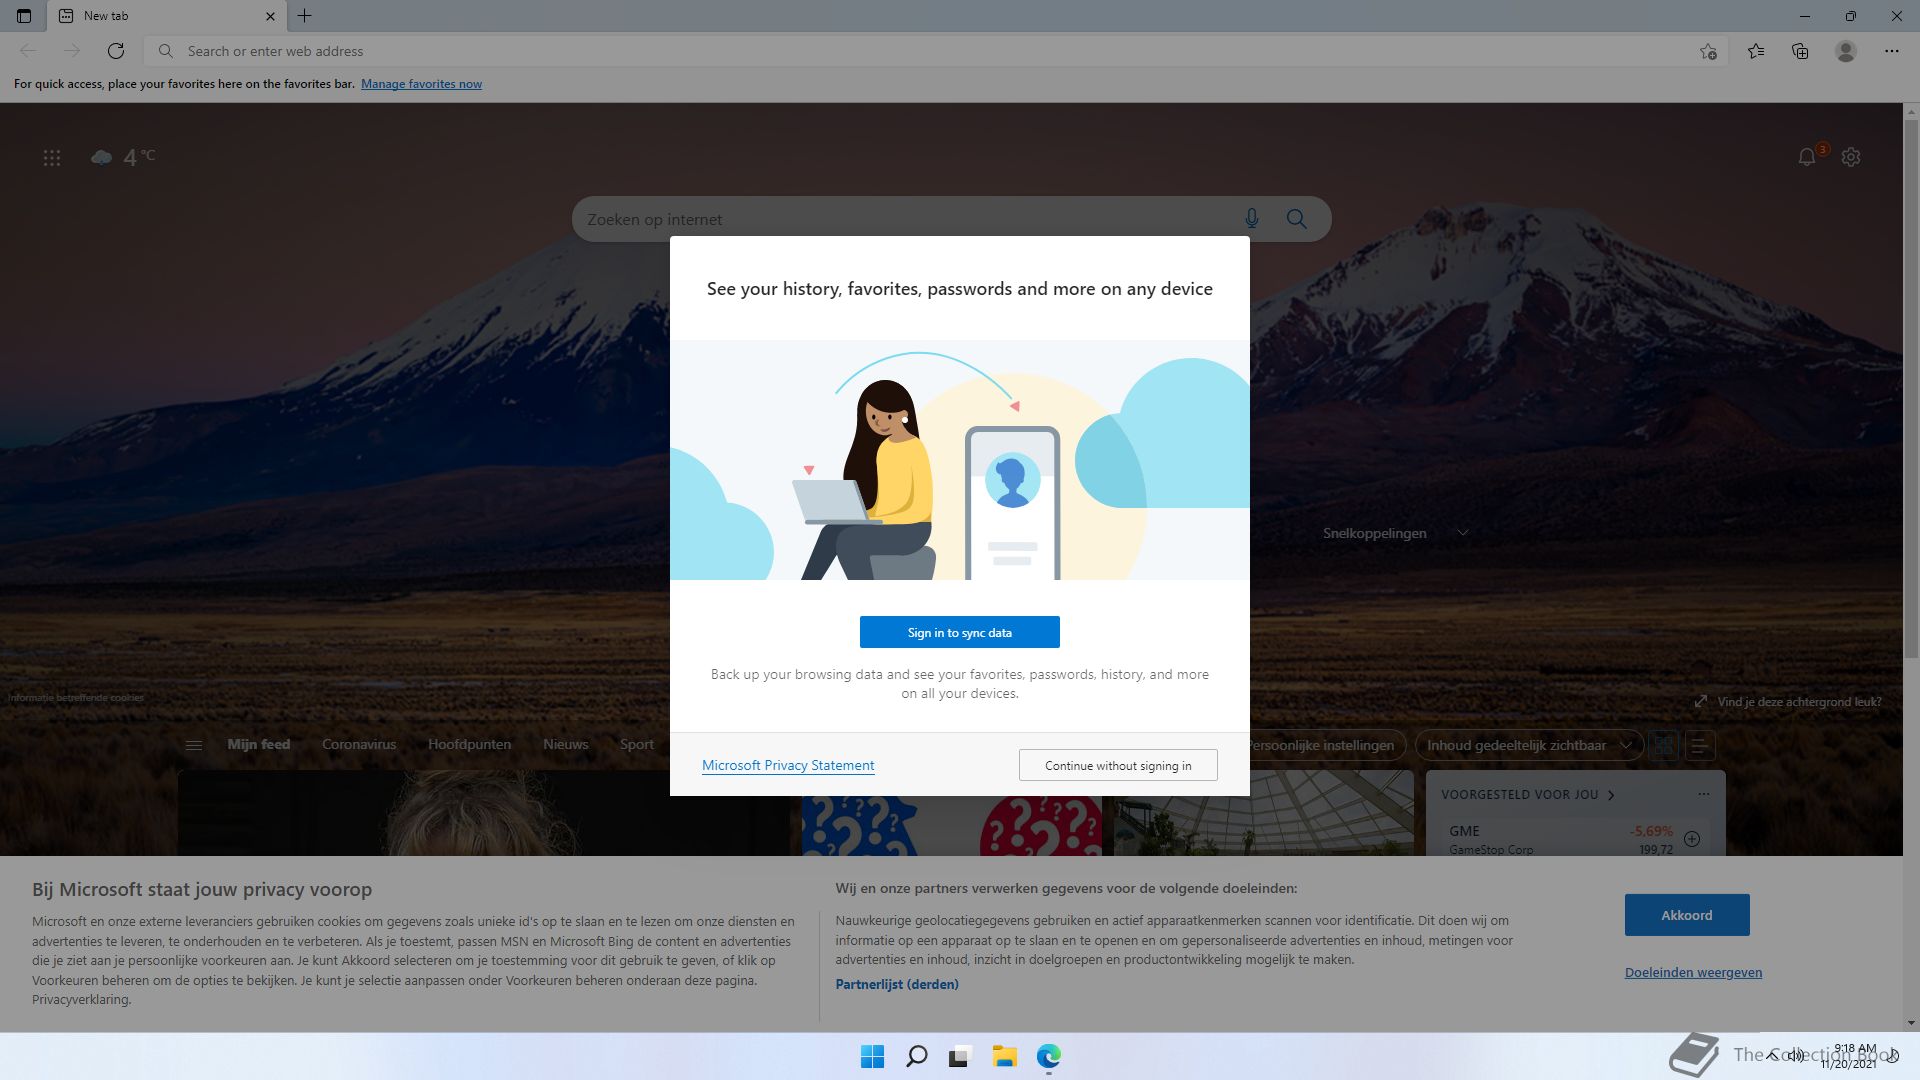Open the Favorites list icon

1756,51
